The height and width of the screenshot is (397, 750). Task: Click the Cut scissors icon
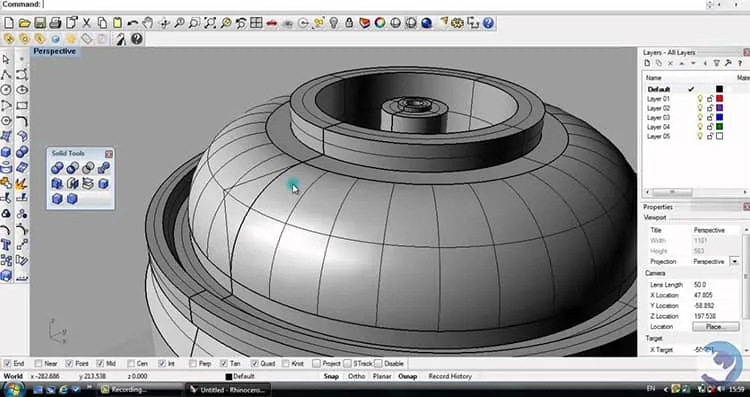point(87,23)
